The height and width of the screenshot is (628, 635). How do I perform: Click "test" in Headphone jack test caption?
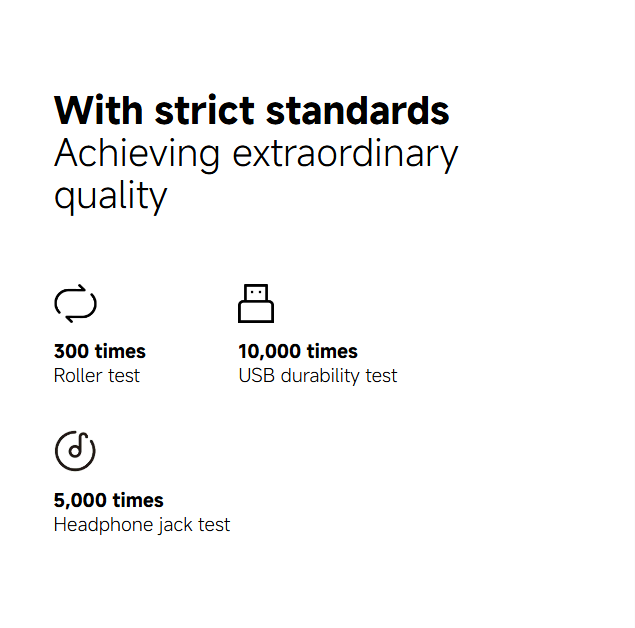[214, 525]
